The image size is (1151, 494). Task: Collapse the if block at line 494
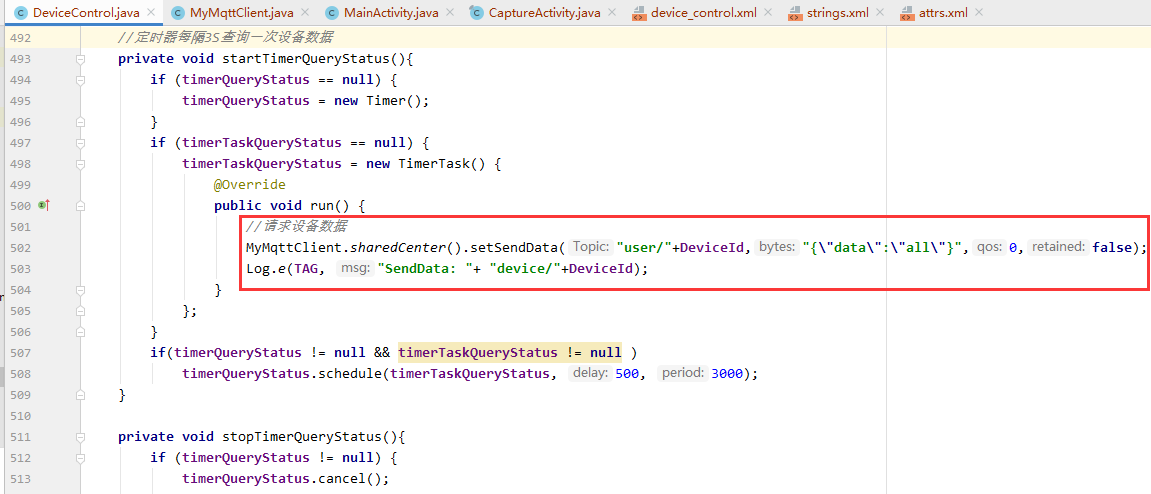(x=80, y=79)
